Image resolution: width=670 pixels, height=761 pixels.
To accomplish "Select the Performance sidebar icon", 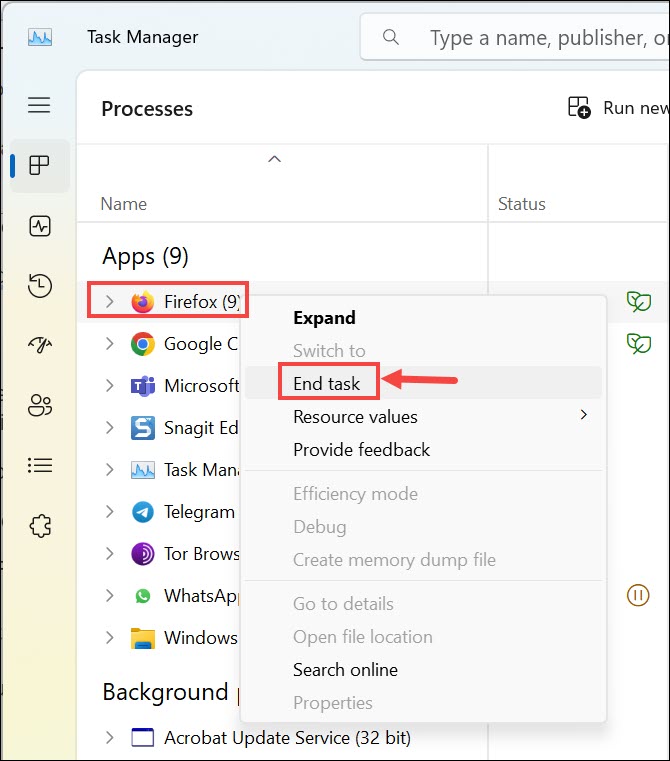I will (x=39, y=226).
